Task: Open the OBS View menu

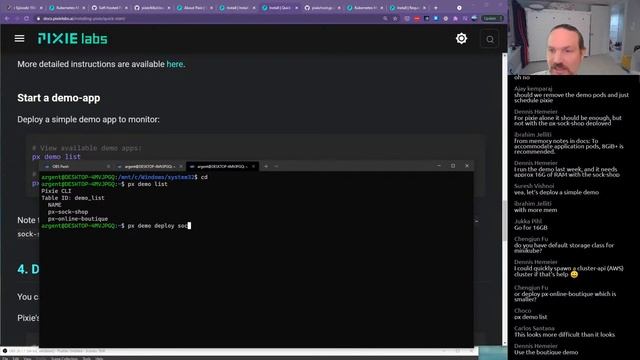Action: pyautogui.click(x=27, y=358)
